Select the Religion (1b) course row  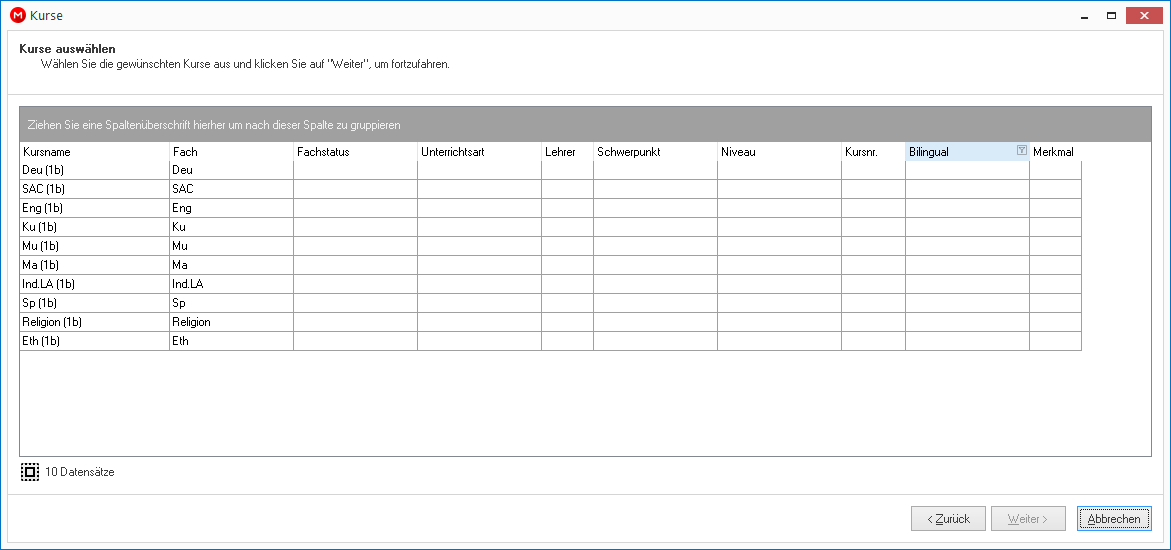[550, 321]
